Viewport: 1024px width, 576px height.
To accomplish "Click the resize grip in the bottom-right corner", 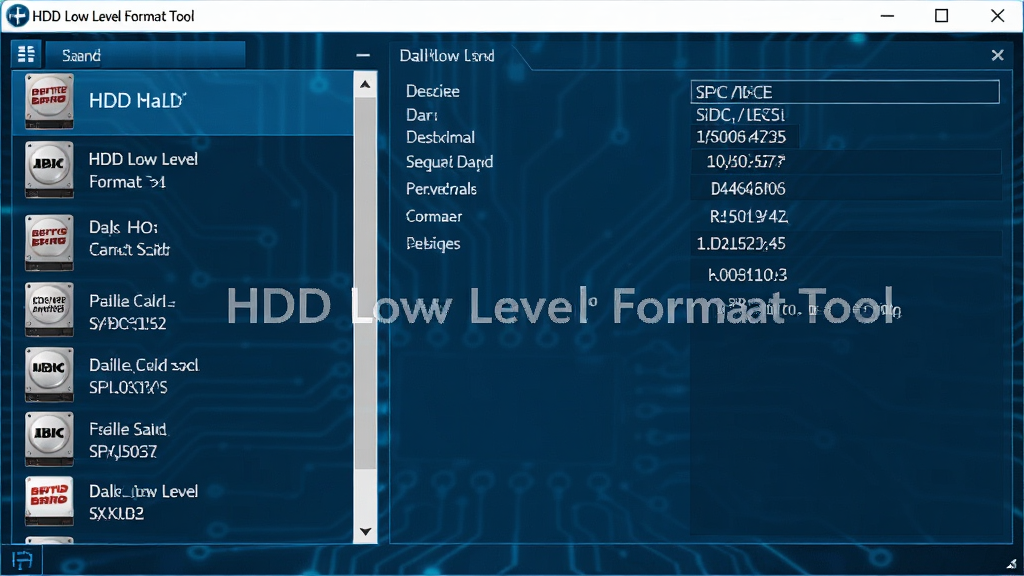I will point(1011,564).
